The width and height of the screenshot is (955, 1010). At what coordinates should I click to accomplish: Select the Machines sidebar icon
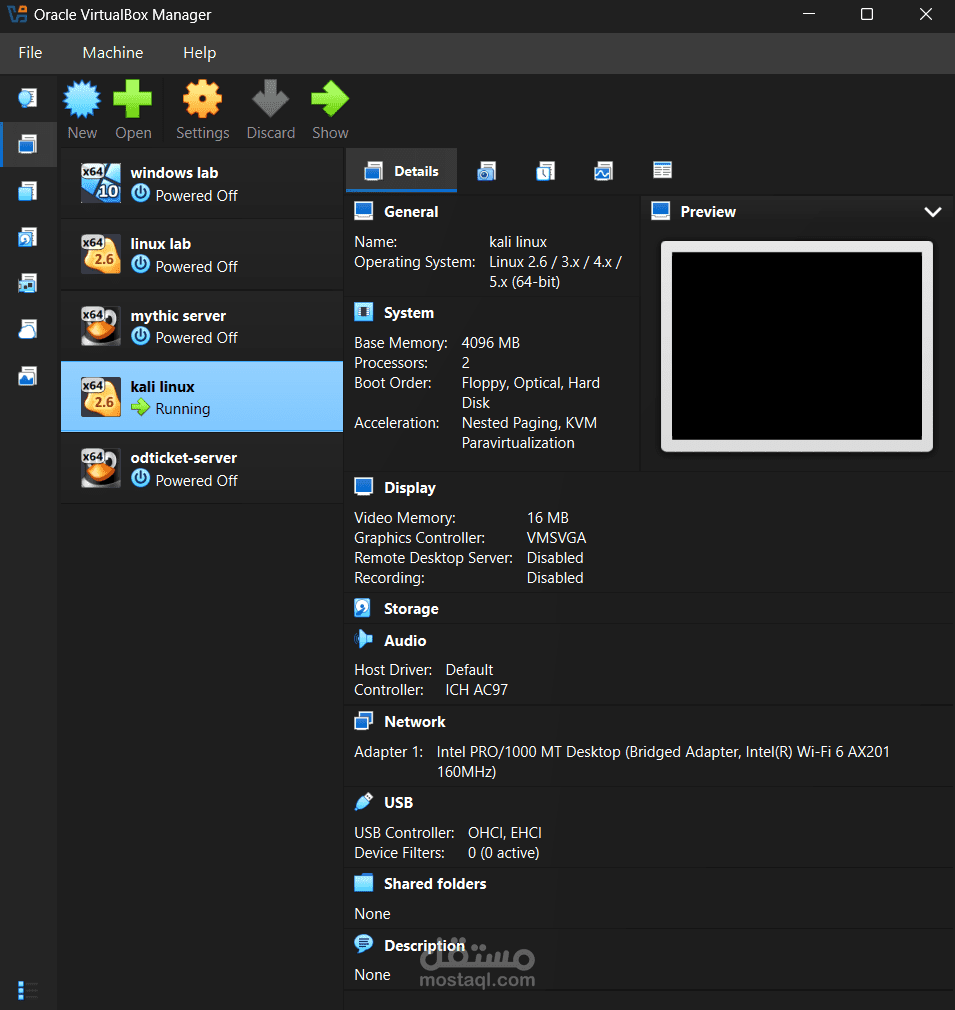(27, 144)
